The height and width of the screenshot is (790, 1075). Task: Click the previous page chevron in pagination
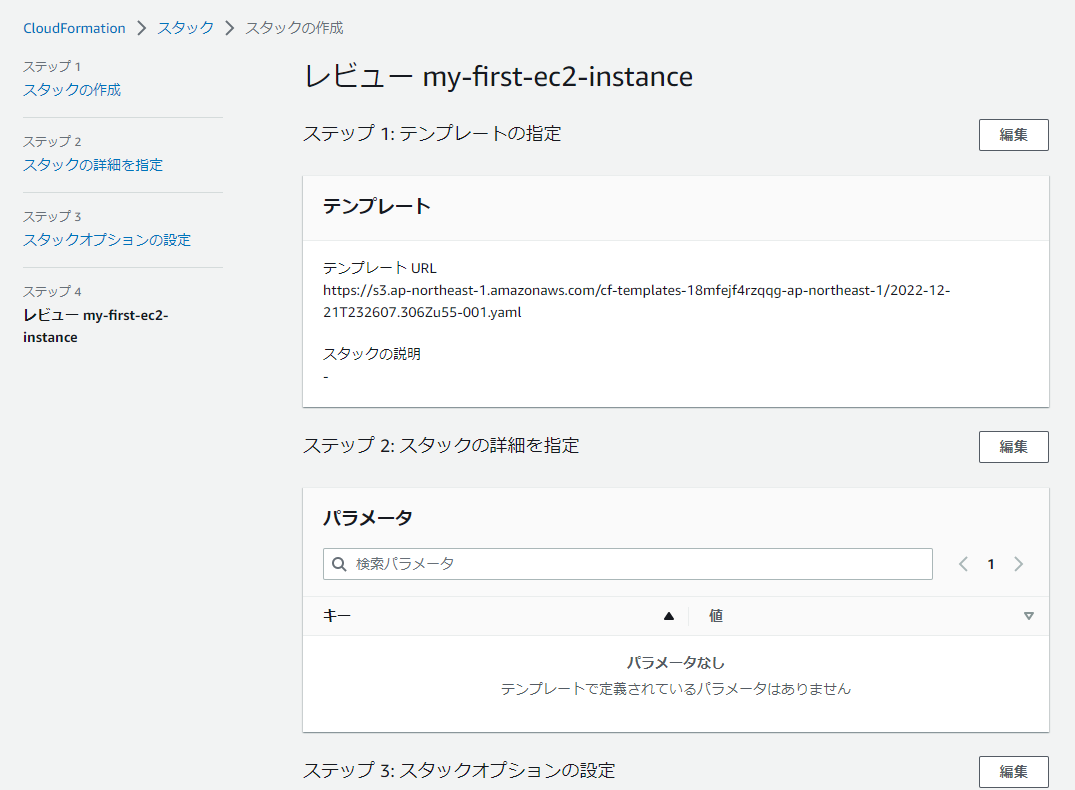pyautogui.click(x=962, y=564)
